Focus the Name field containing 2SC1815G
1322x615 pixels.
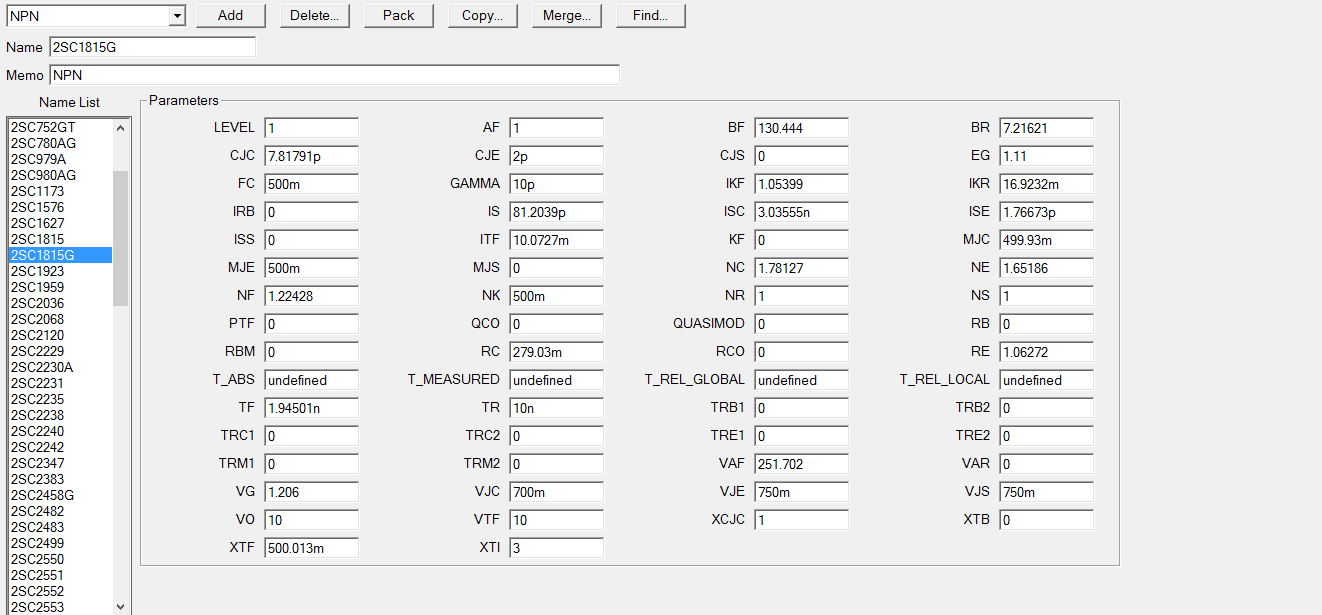point(152,47)
